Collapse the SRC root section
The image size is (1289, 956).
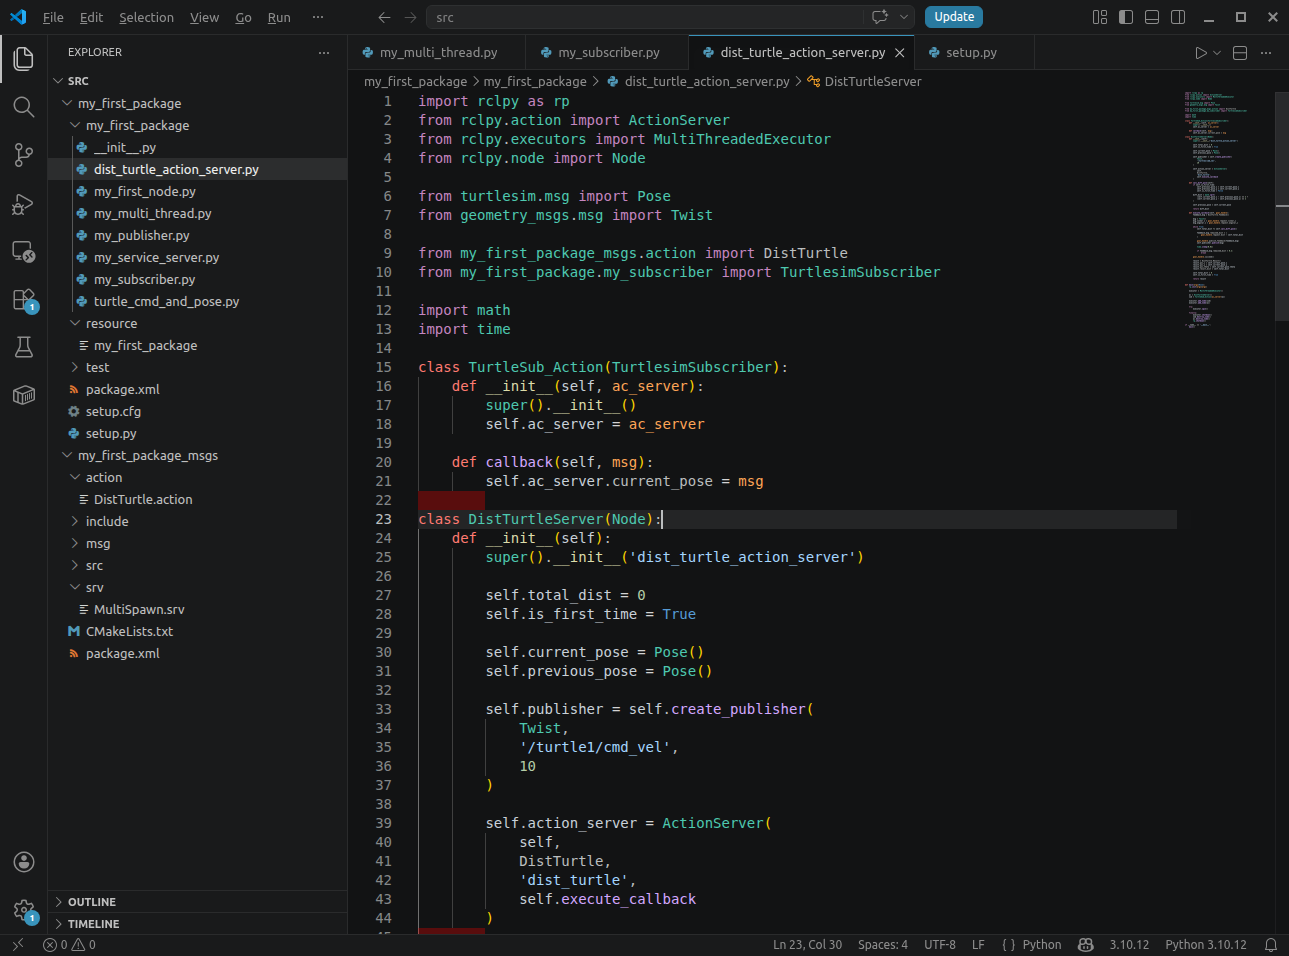tap(197, 81)
